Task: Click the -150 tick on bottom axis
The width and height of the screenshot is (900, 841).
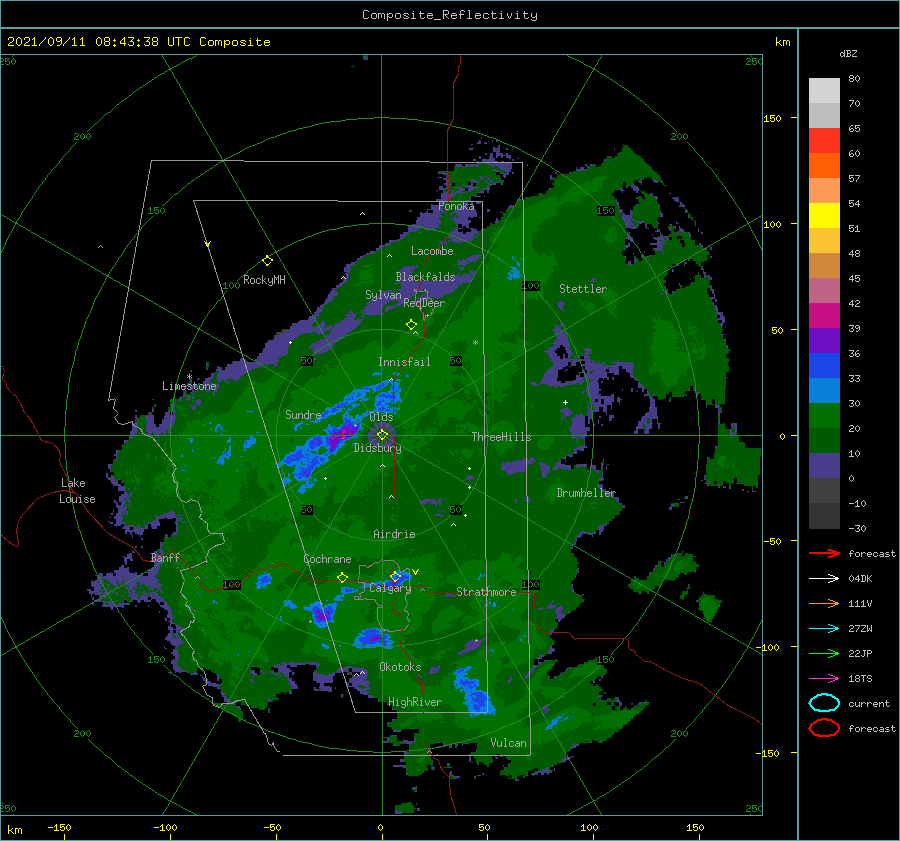Action: 59,827
